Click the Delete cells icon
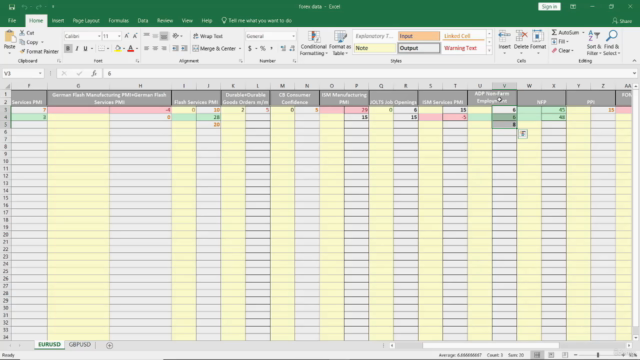The height and width of the screenshot is (360, 640). [521, 37]
